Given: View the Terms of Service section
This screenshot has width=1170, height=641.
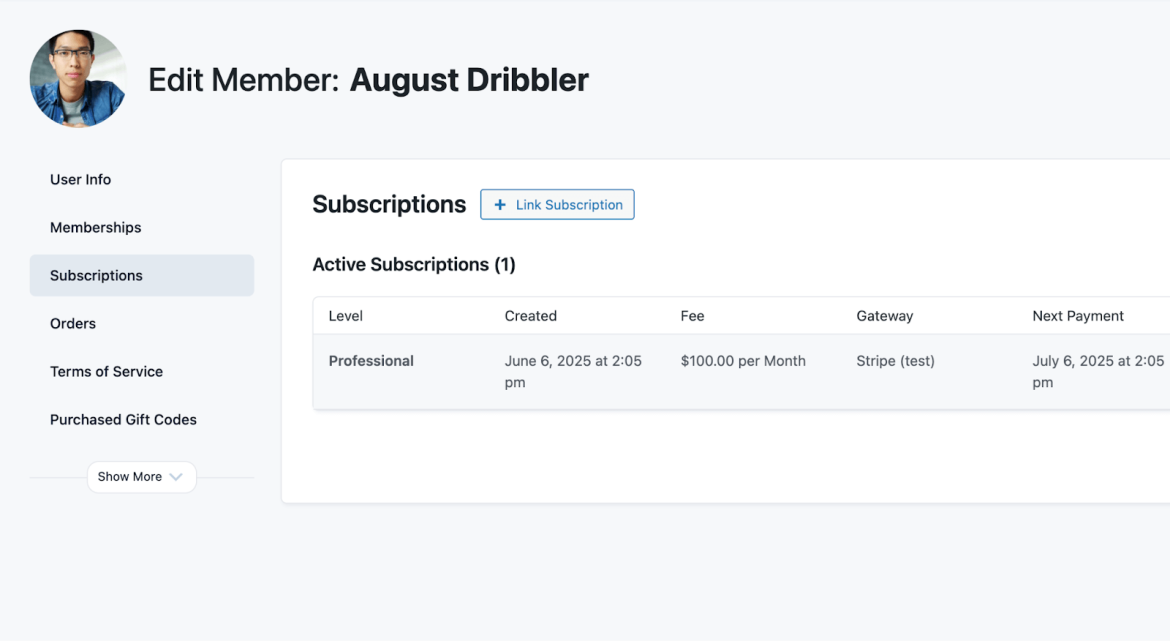Looking at the screenshot, I should click(106, 371).
